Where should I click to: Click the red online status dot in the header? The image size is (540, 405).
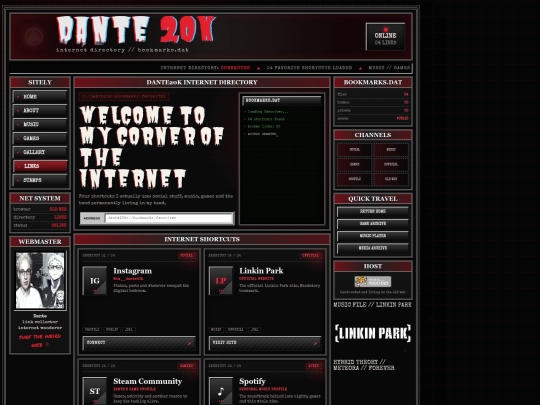click(386, 30)
